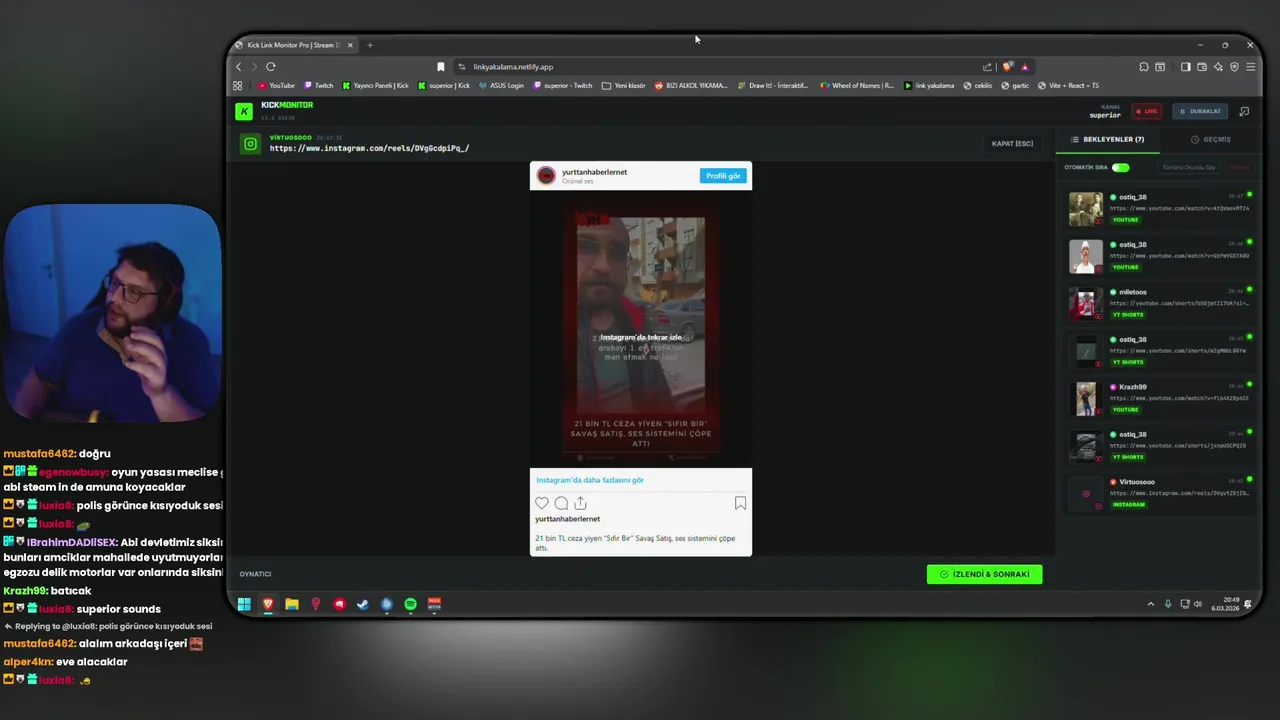Image resolution: width=1280 pixels, height=720 pixels.
Task: Click the instagram.com reels URL text
Action: coord(369,148)
